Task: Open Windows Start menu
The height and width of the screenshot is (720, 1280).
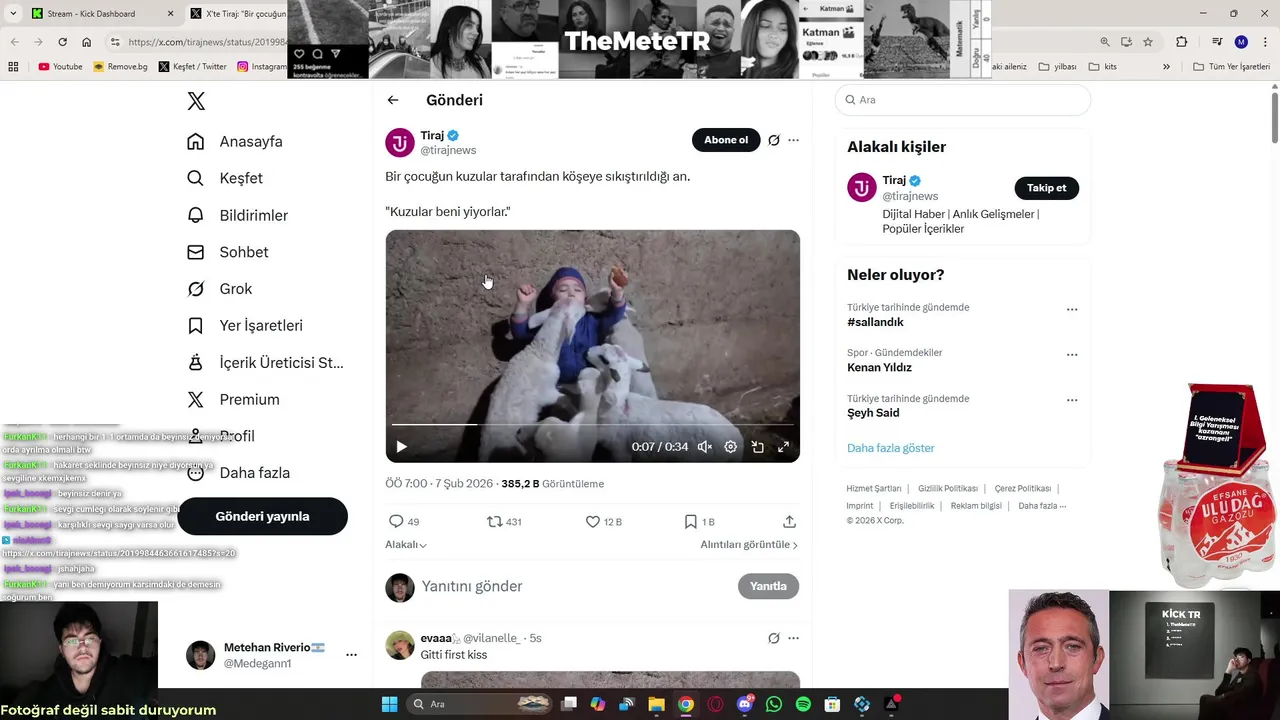Action: click(389, 704)
